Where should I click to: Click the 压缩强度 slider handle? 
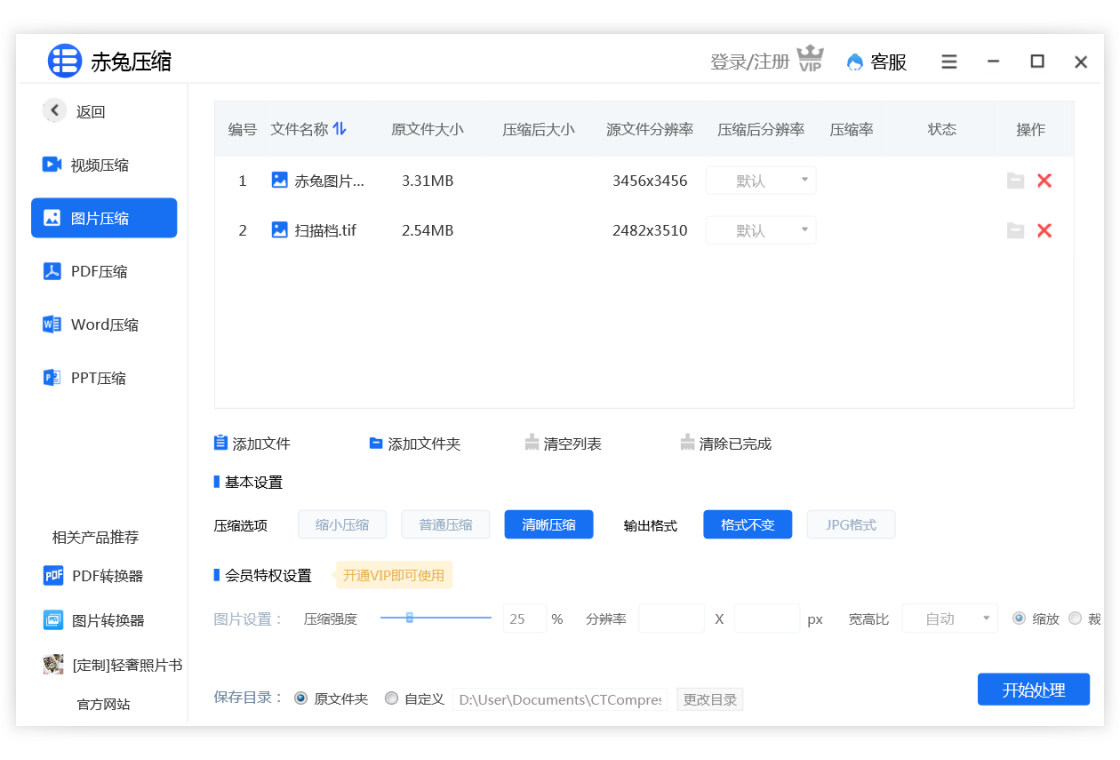click(409, 618)
